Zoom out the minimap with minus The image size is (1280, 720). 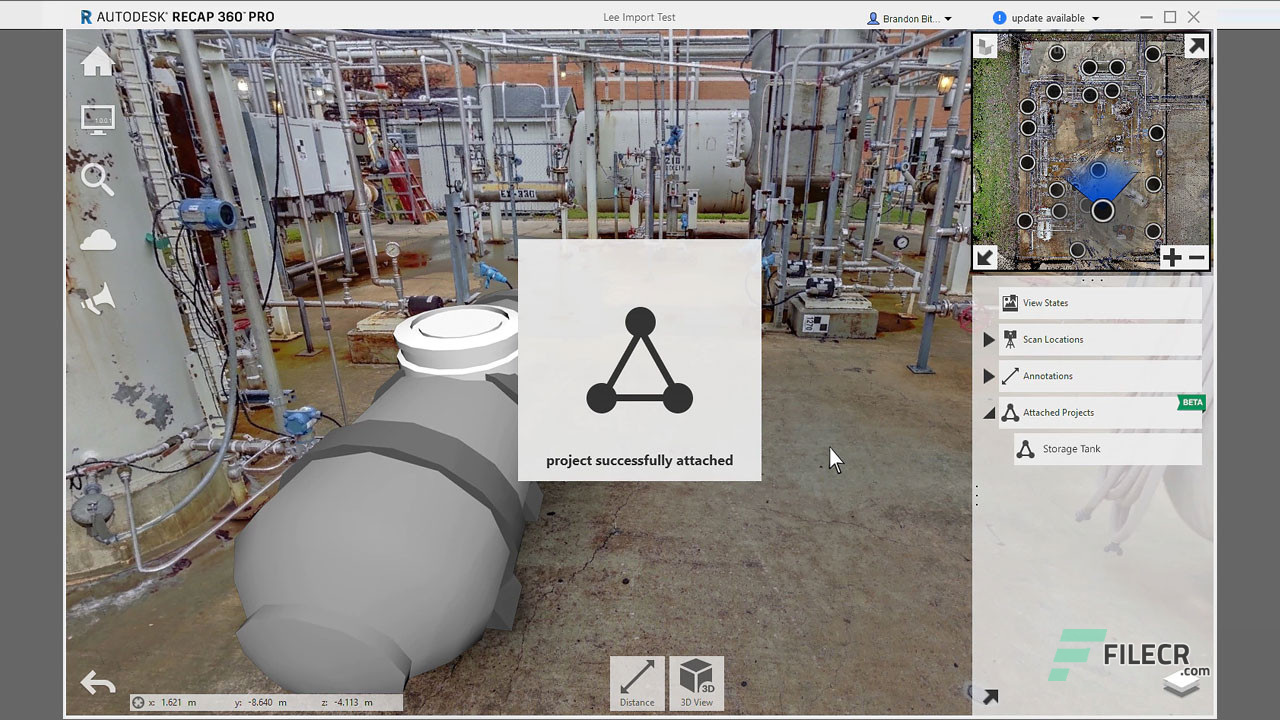[1196, 258]
